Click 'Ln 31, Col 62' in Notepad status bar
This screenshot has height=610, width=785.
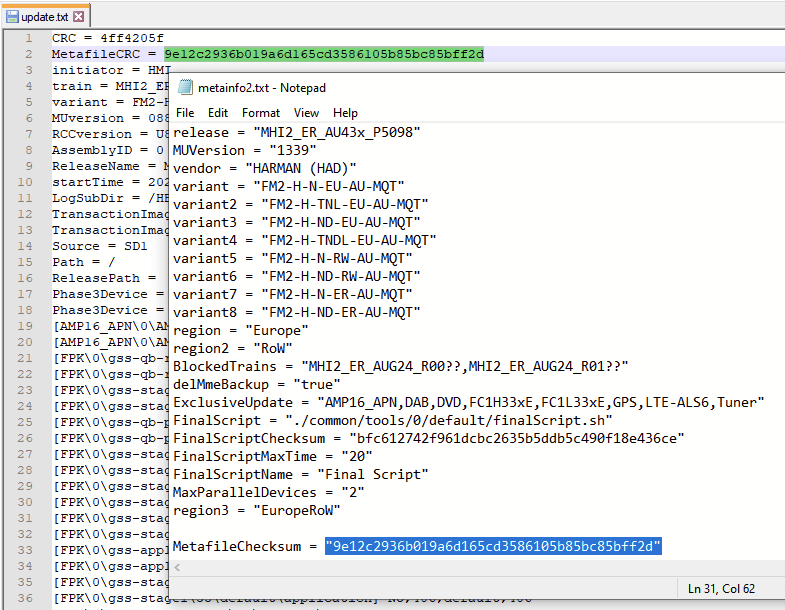tap(721, 588)
